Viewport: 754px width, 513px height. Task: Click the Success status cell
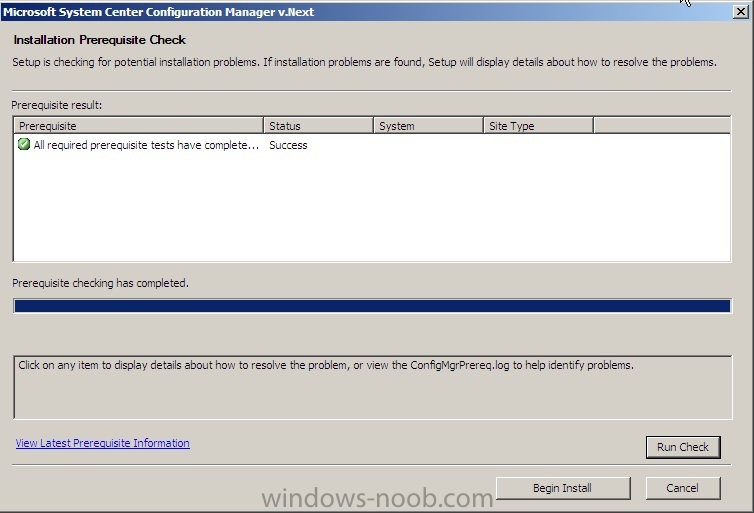[x=288, y=145]
